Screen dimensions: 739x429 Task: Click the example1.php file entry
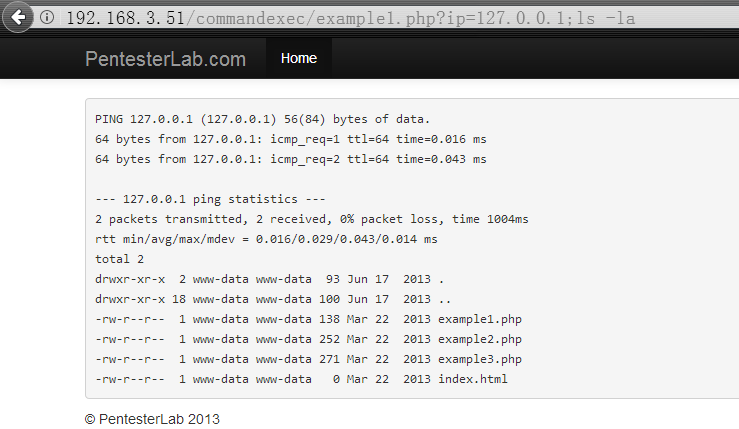(x=480, y=319)
